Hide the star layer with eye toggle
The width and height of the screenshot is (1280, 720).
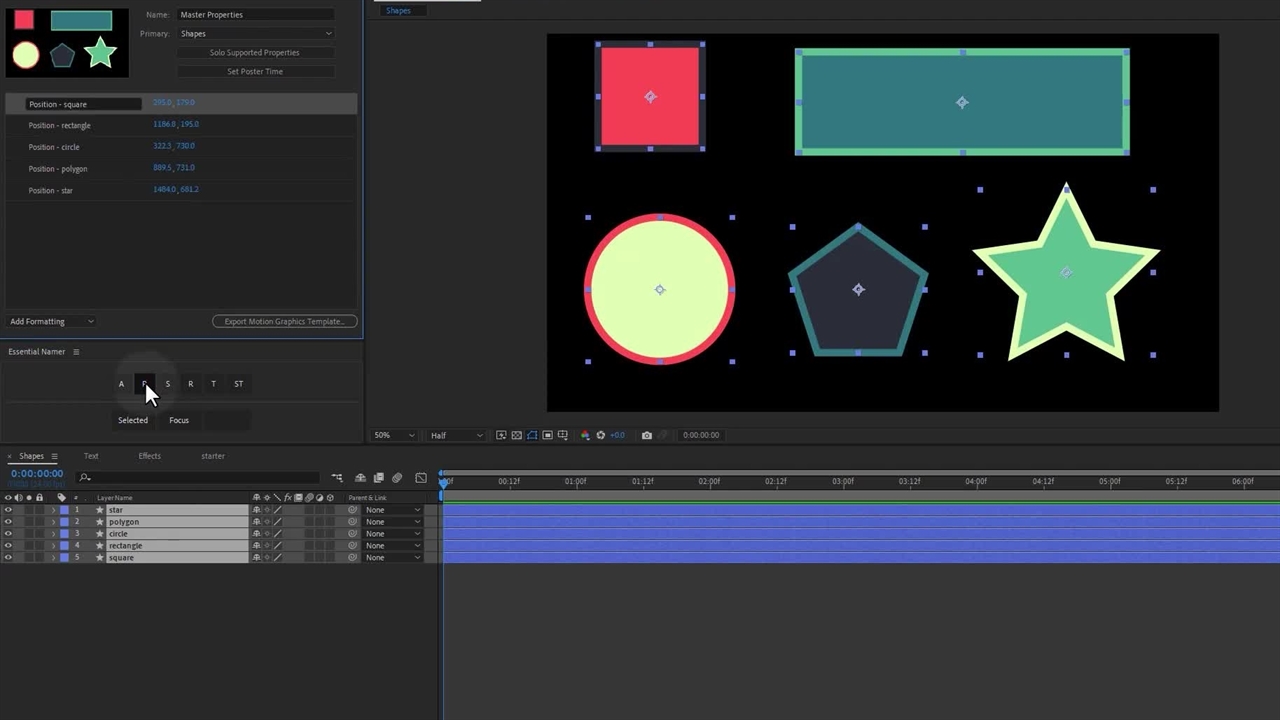coord(8,510)
